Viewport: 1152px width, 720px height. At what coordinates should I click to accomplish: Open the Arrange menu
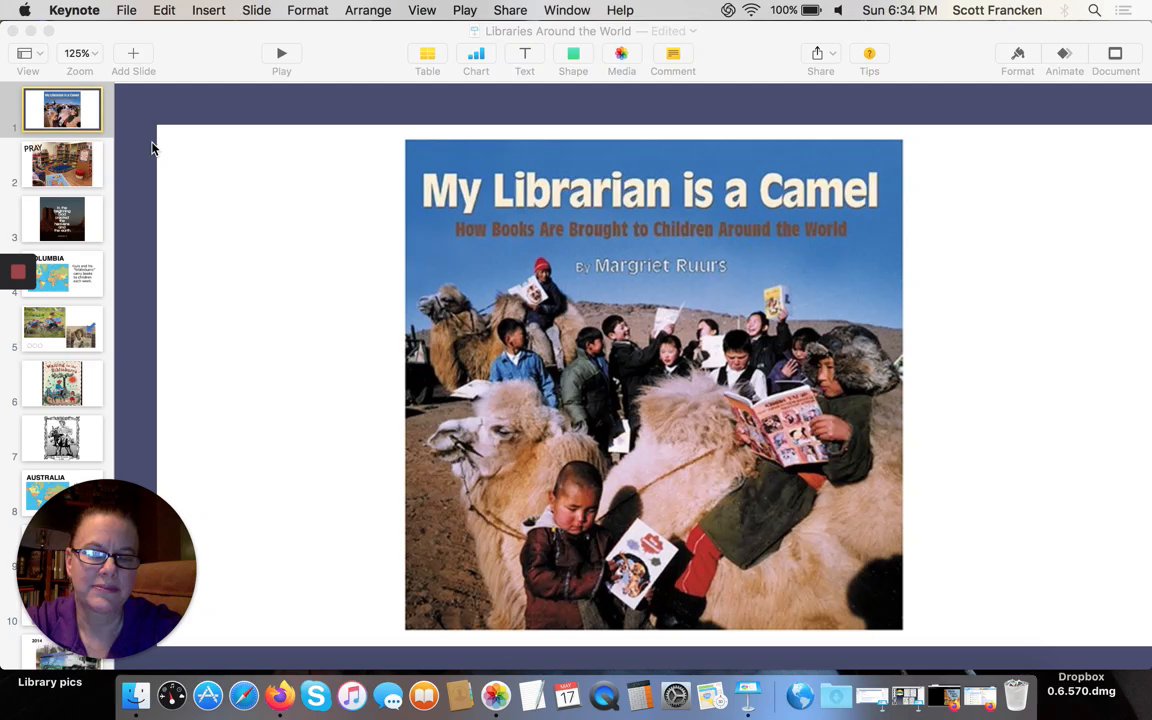[368, 10]
